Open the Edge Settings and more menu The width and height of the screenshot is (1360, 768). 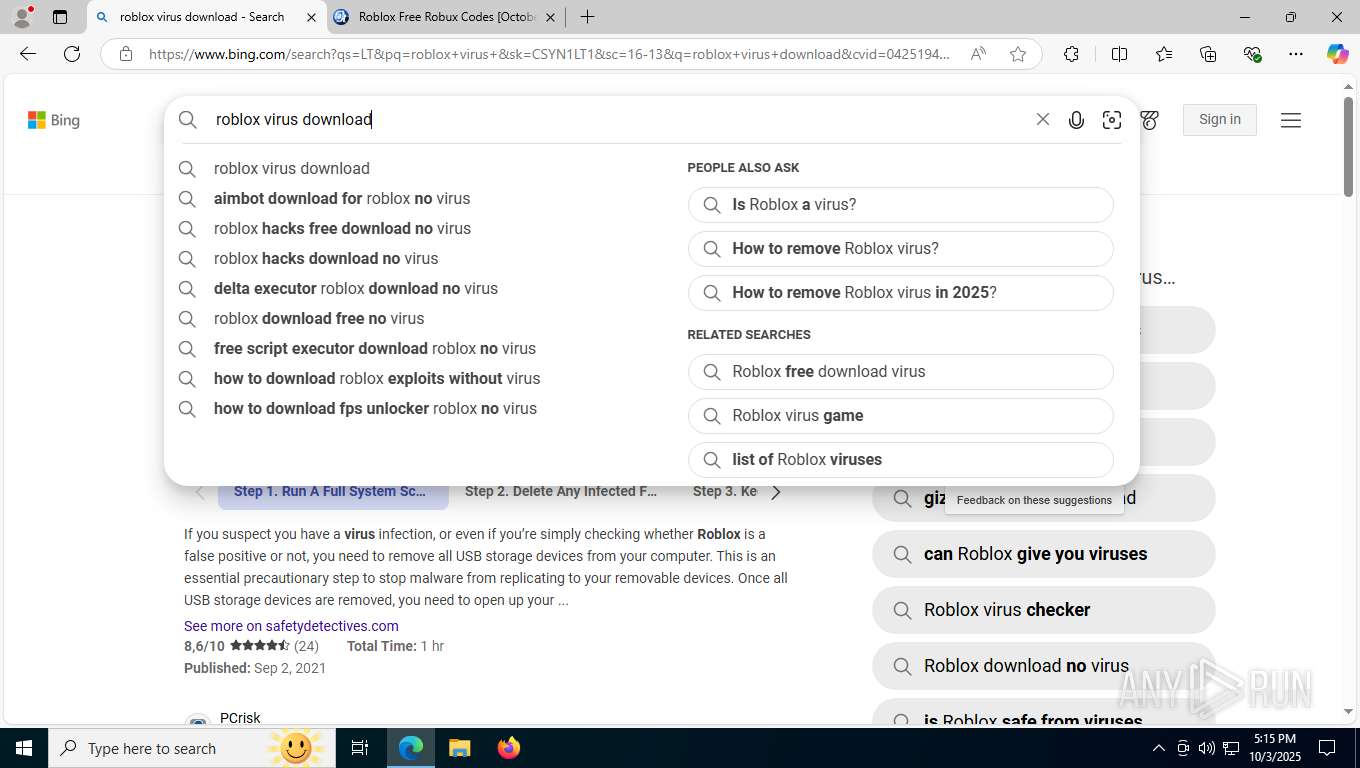point(1296,54)
